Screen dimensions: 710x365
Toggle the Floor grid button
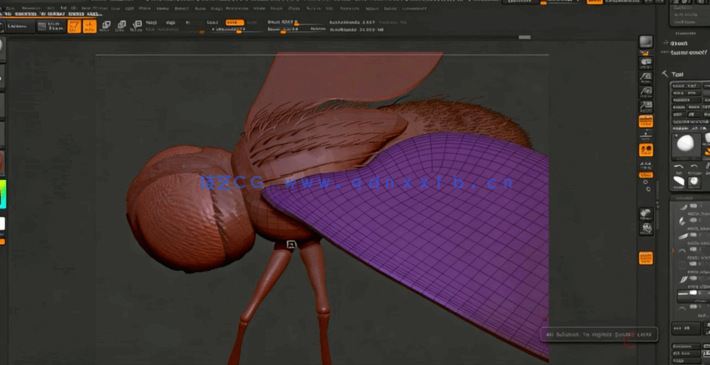point(646,135)
